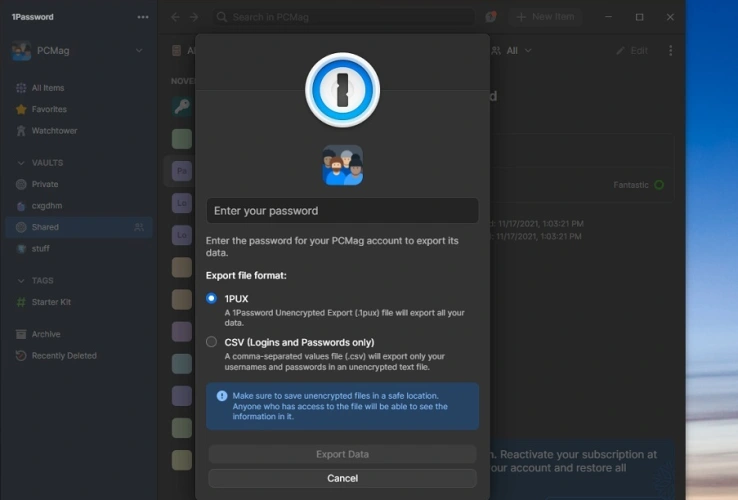Viewport: 738px width, 500px height.
Task: Select the Private vault
Action: tap(44, 184)
